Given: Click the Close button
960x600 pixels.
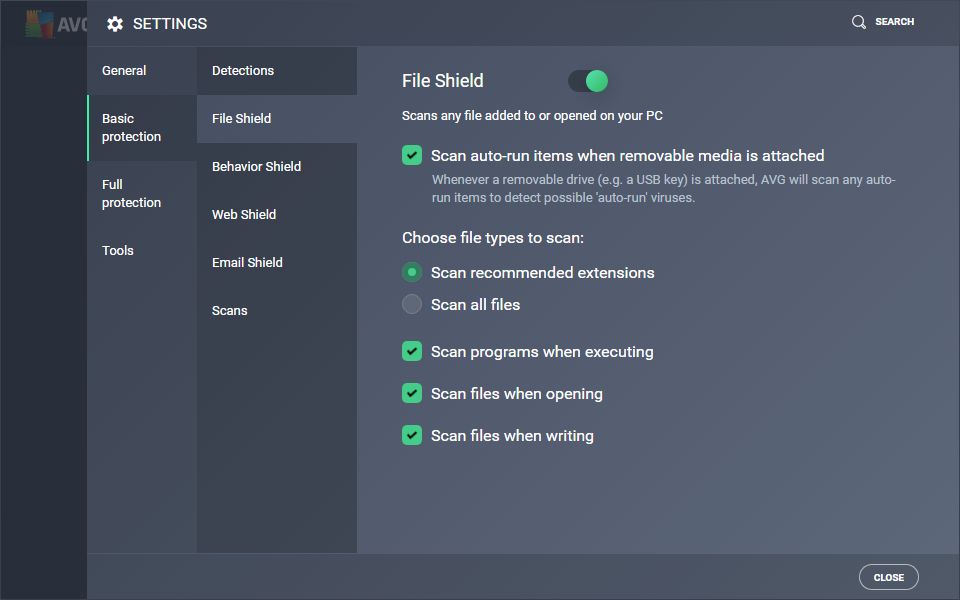Looking at the screenshot, I should click(x=888, y=577).
